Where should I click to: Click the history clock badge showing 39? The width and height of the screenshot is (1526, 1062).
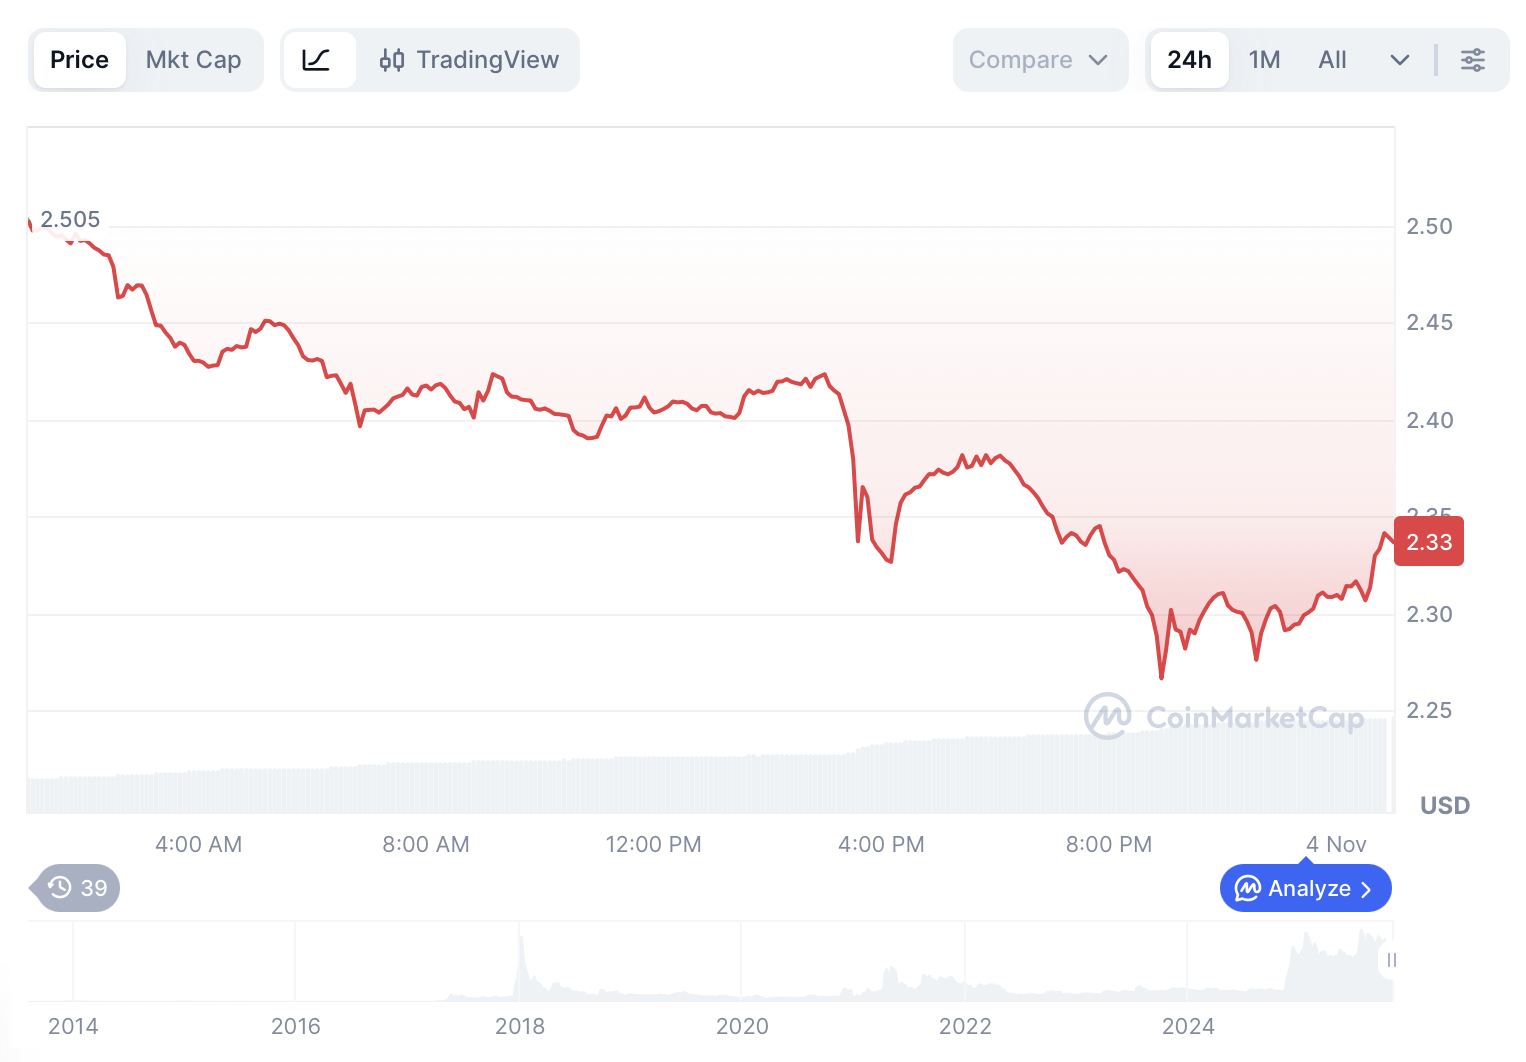(78, 888)
